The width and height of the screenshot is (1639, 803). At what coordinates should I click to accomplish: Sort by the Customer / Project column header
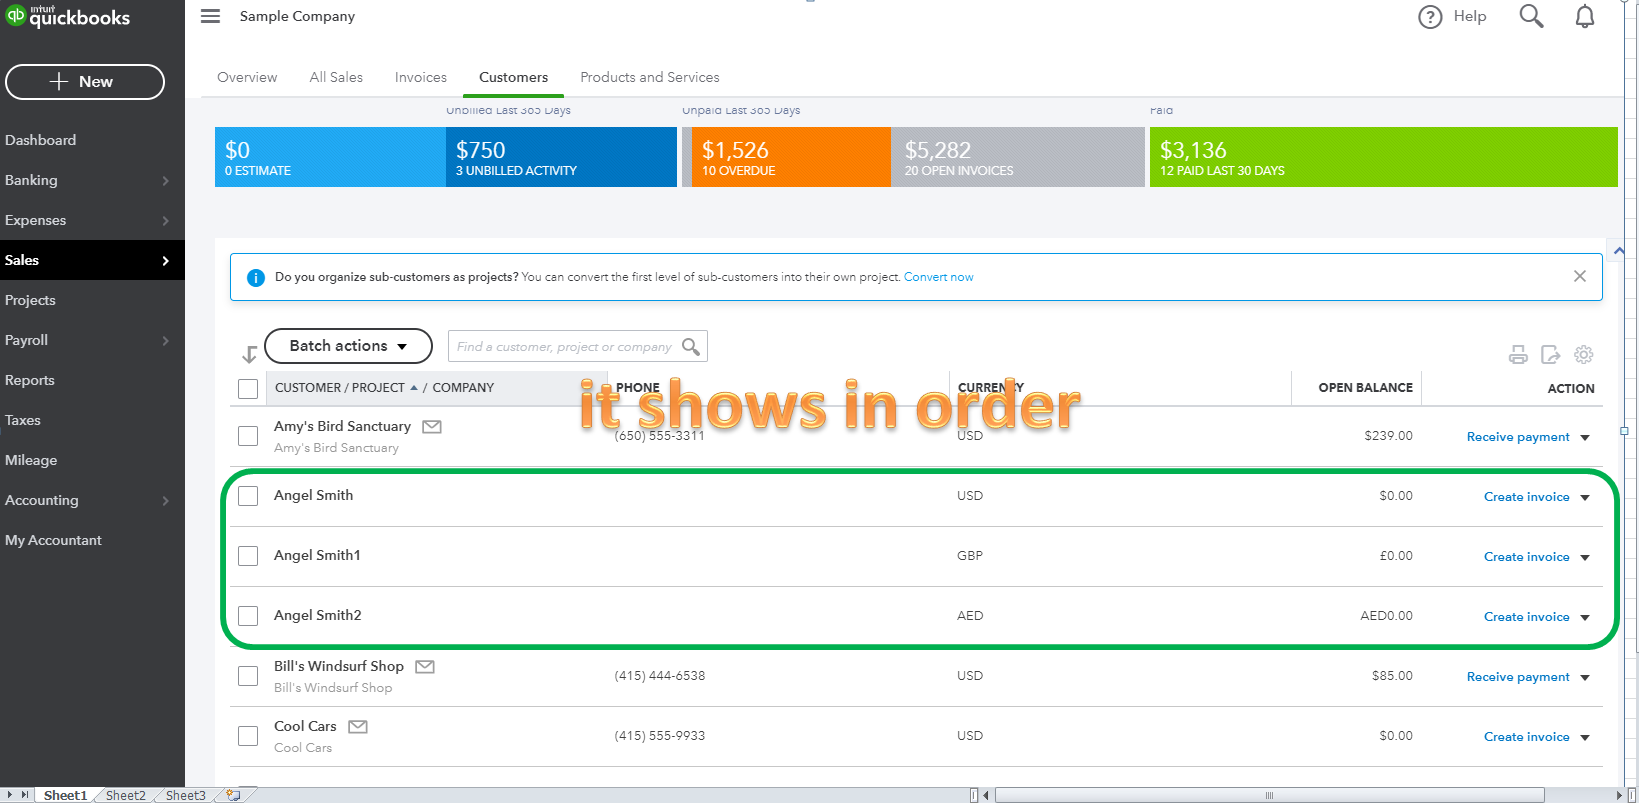[x=346, y=388]
